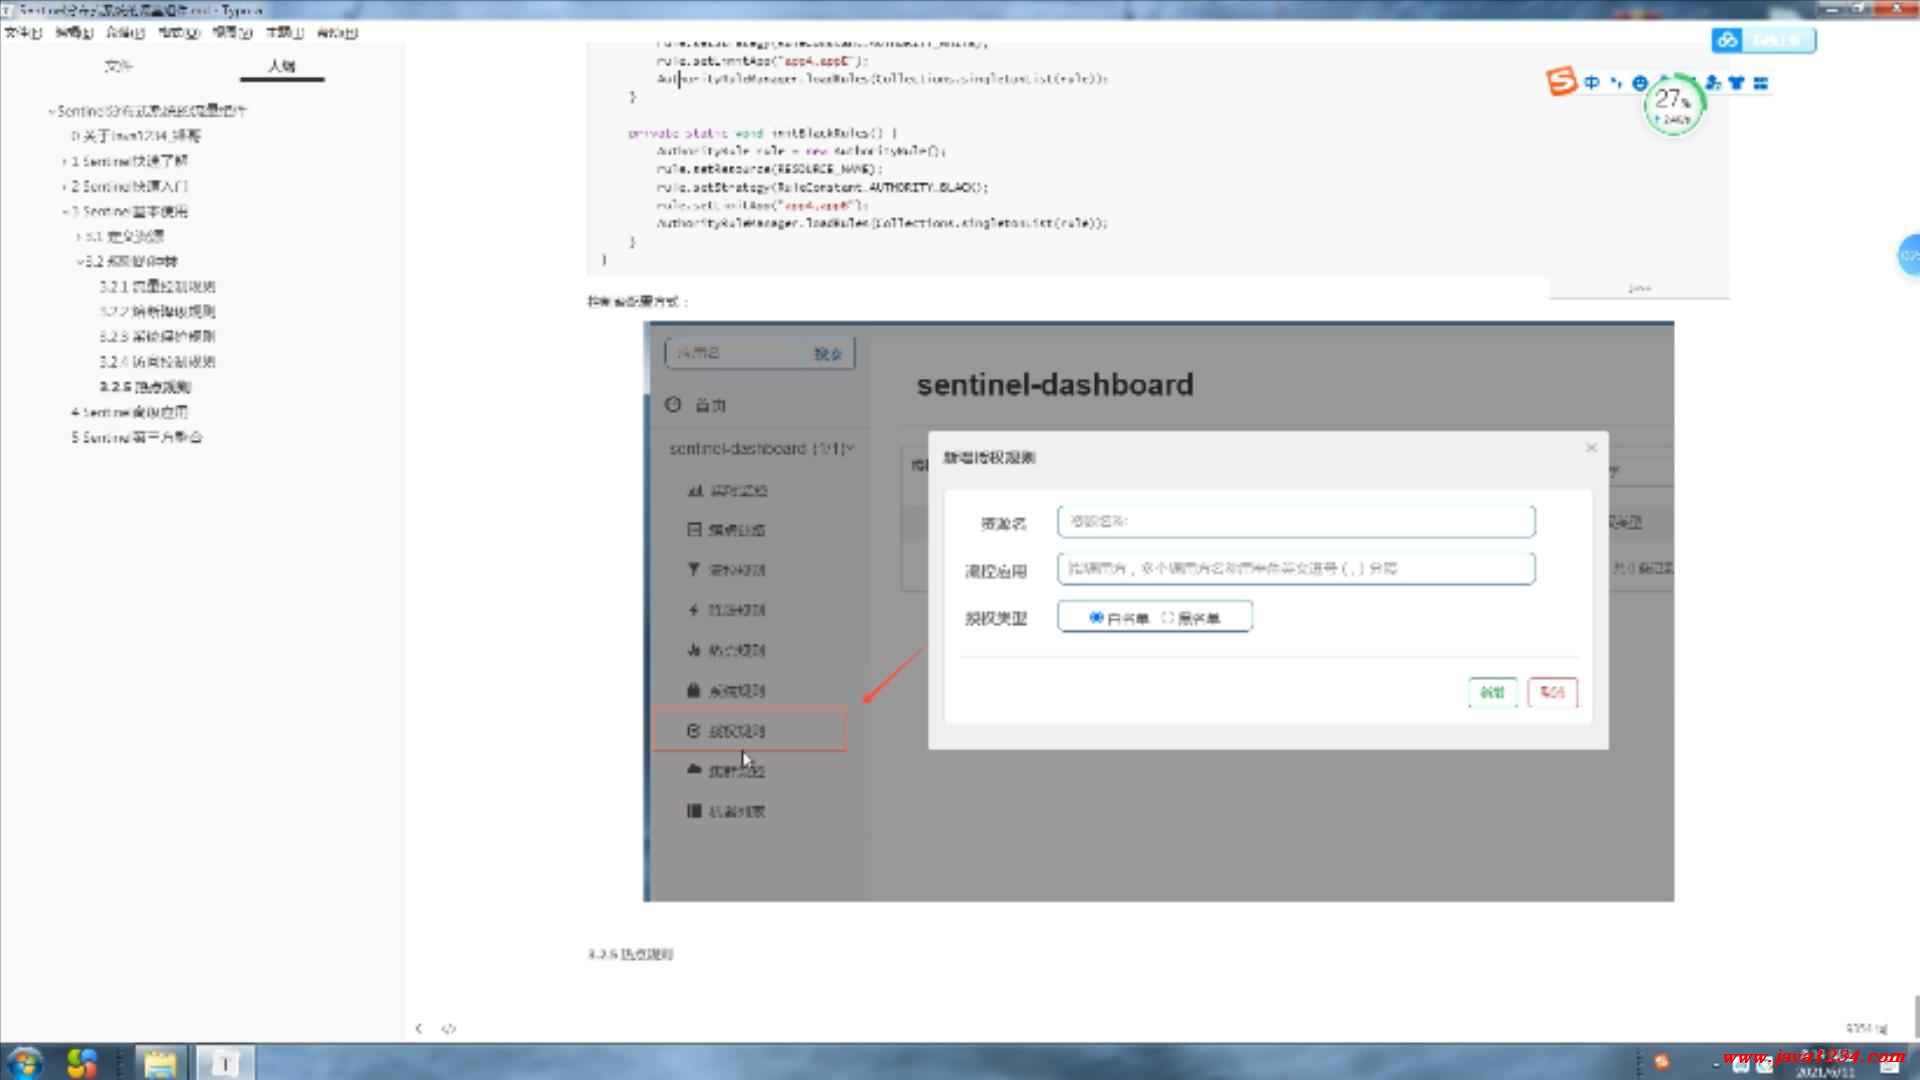Click the 机器列表 list icon in dashboard
This screenshot has width=1920, height=1080.
pyautogui.click(x=694, y=810)
